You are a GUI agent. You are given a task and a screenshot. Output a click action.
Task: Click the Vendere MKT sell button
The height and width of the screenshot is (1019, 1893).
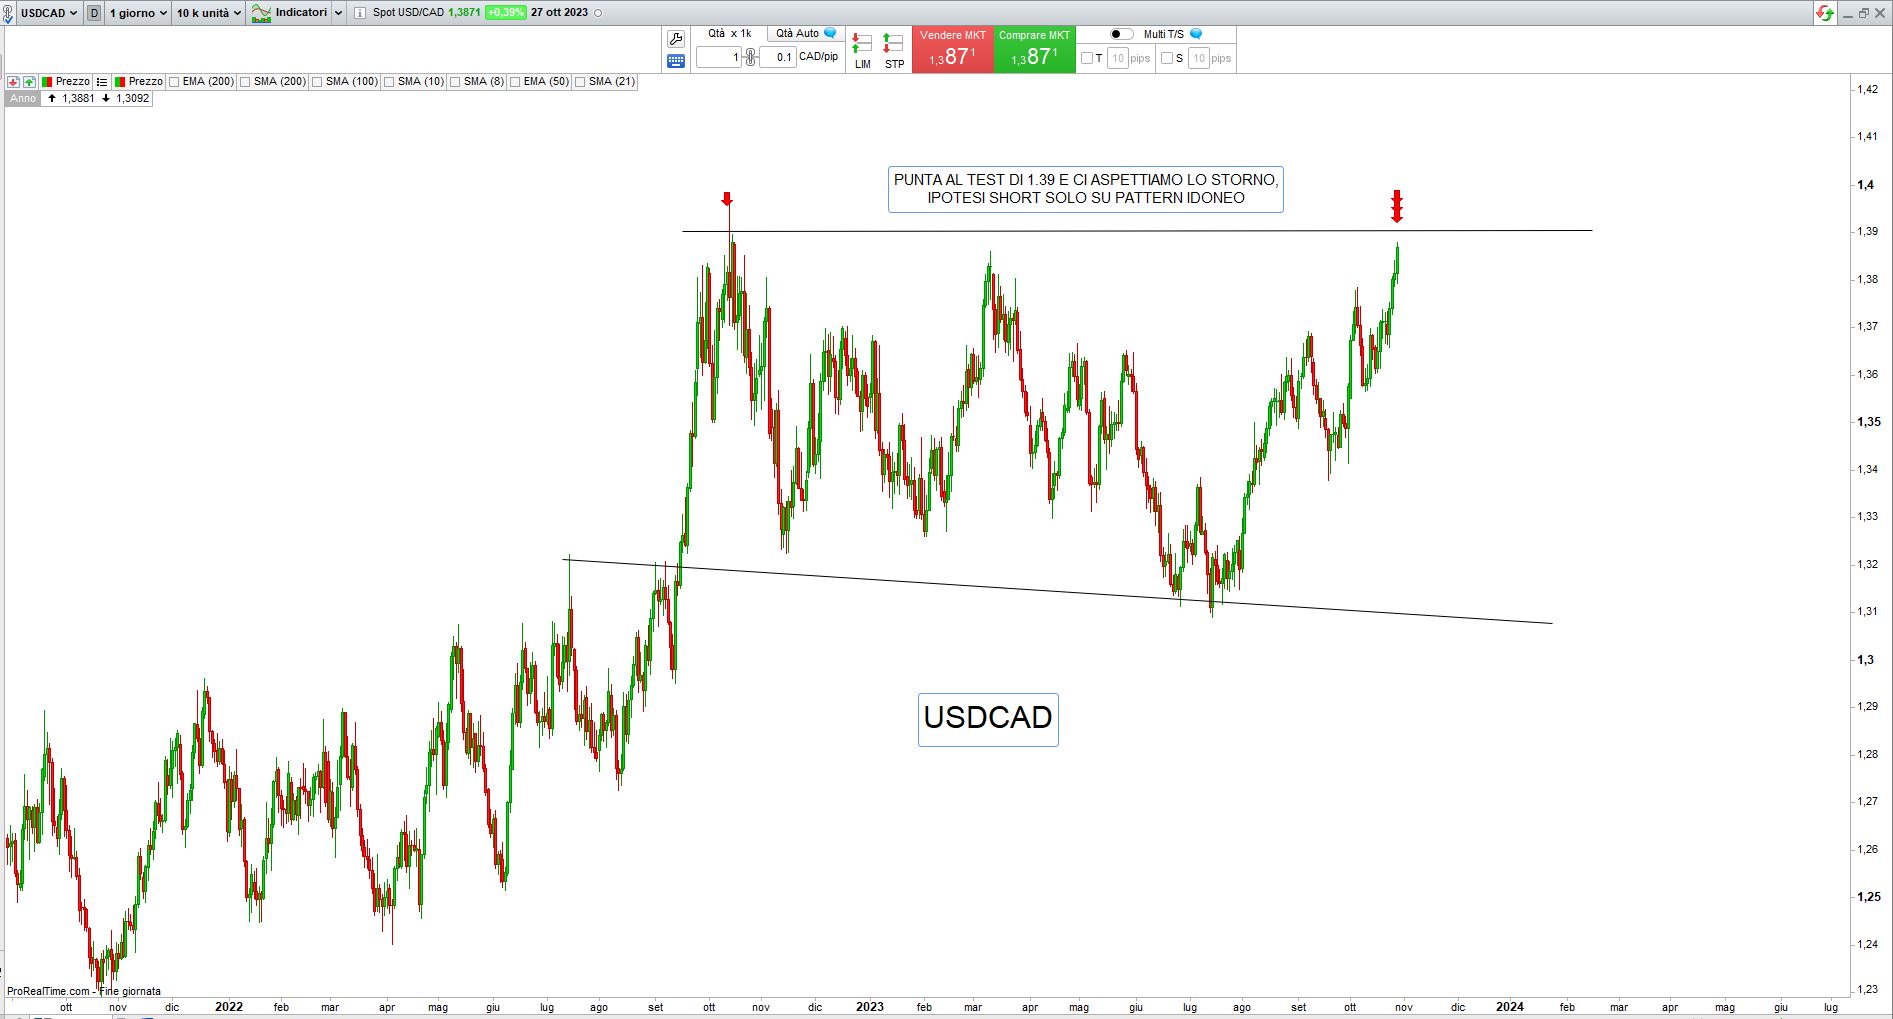(953, 49)
